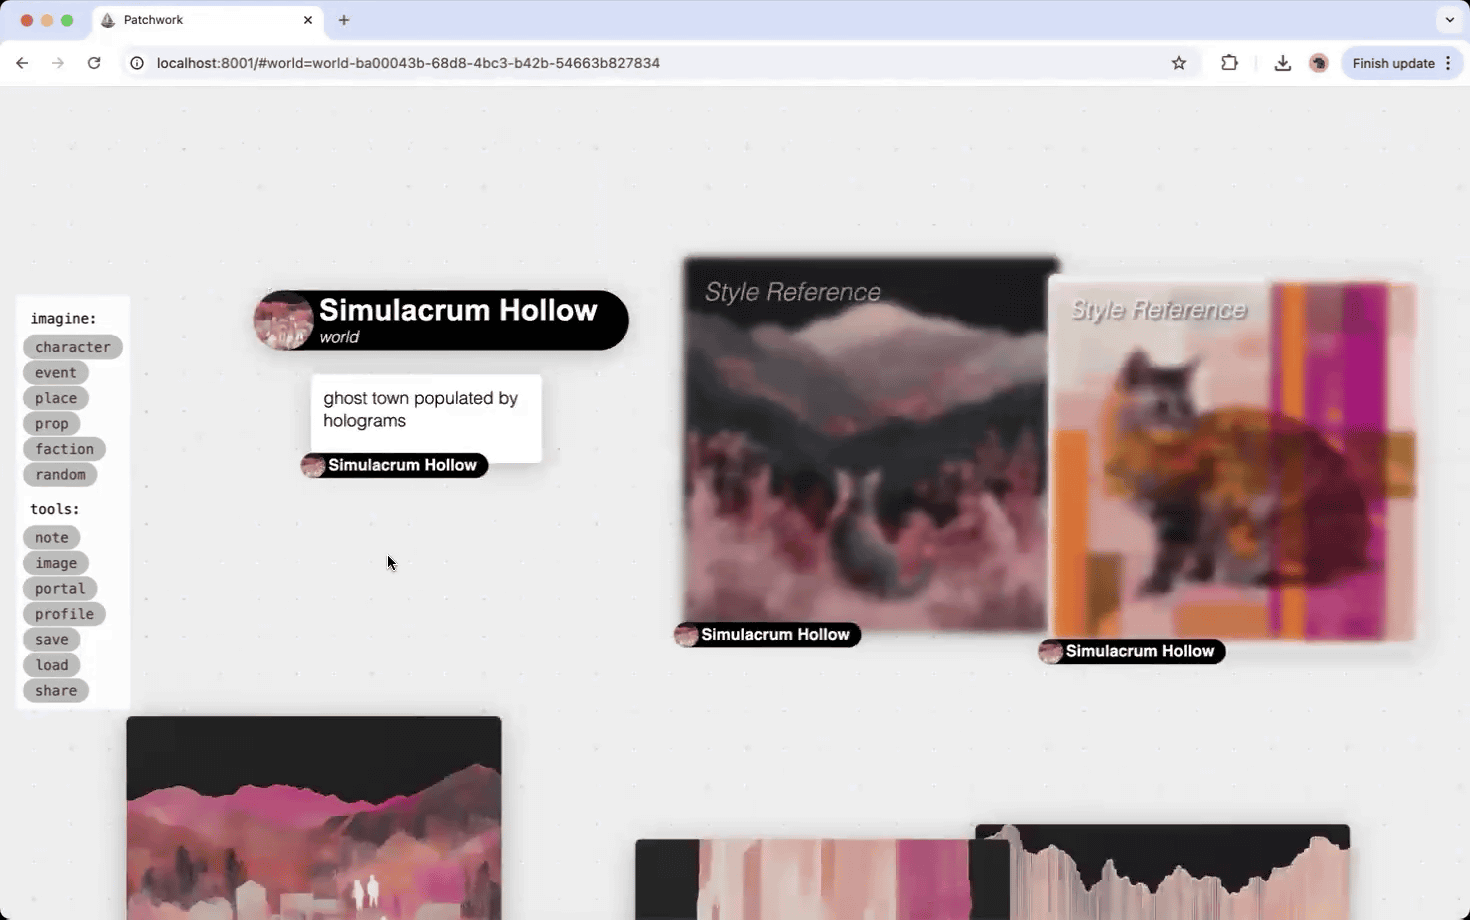
Task: Select the faction option under imagine
Action: pos(64,448)
